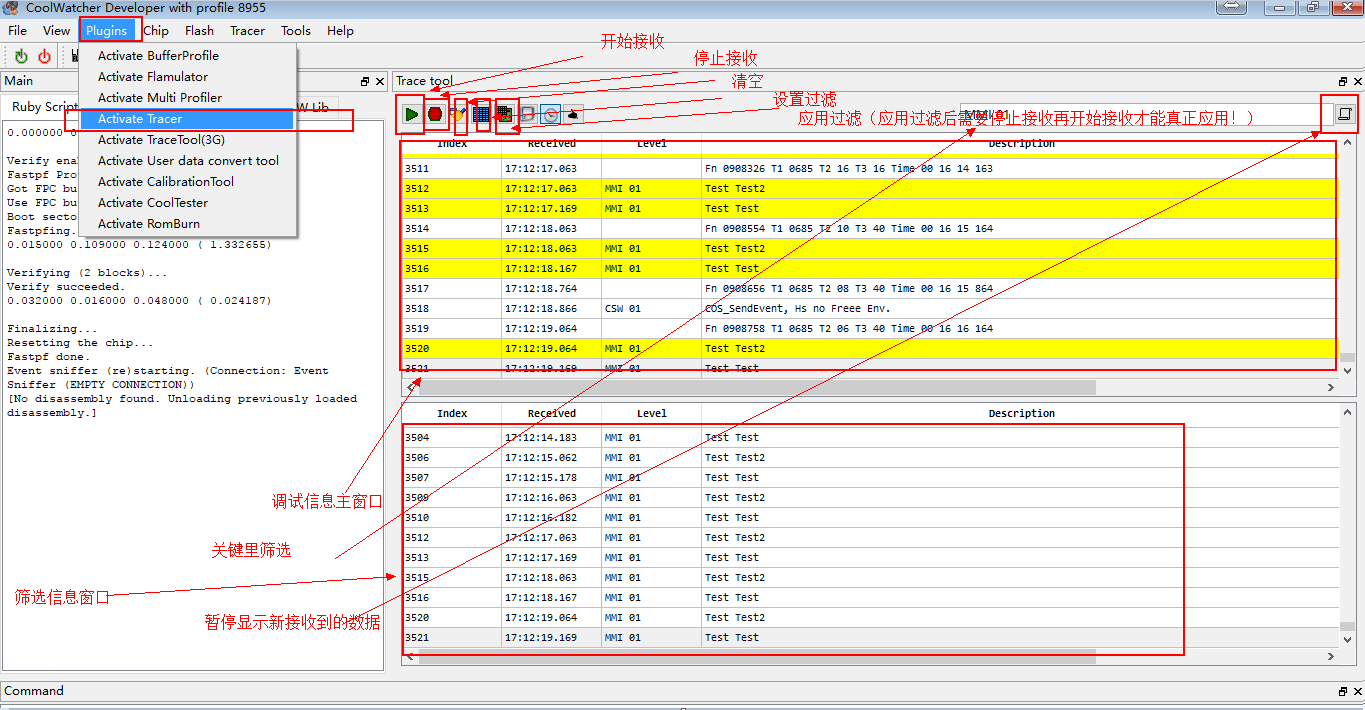The height and width of the screenshot is (710, 1365).
Task: Click Received column header in upper trace table
Action: pos(552,144)
